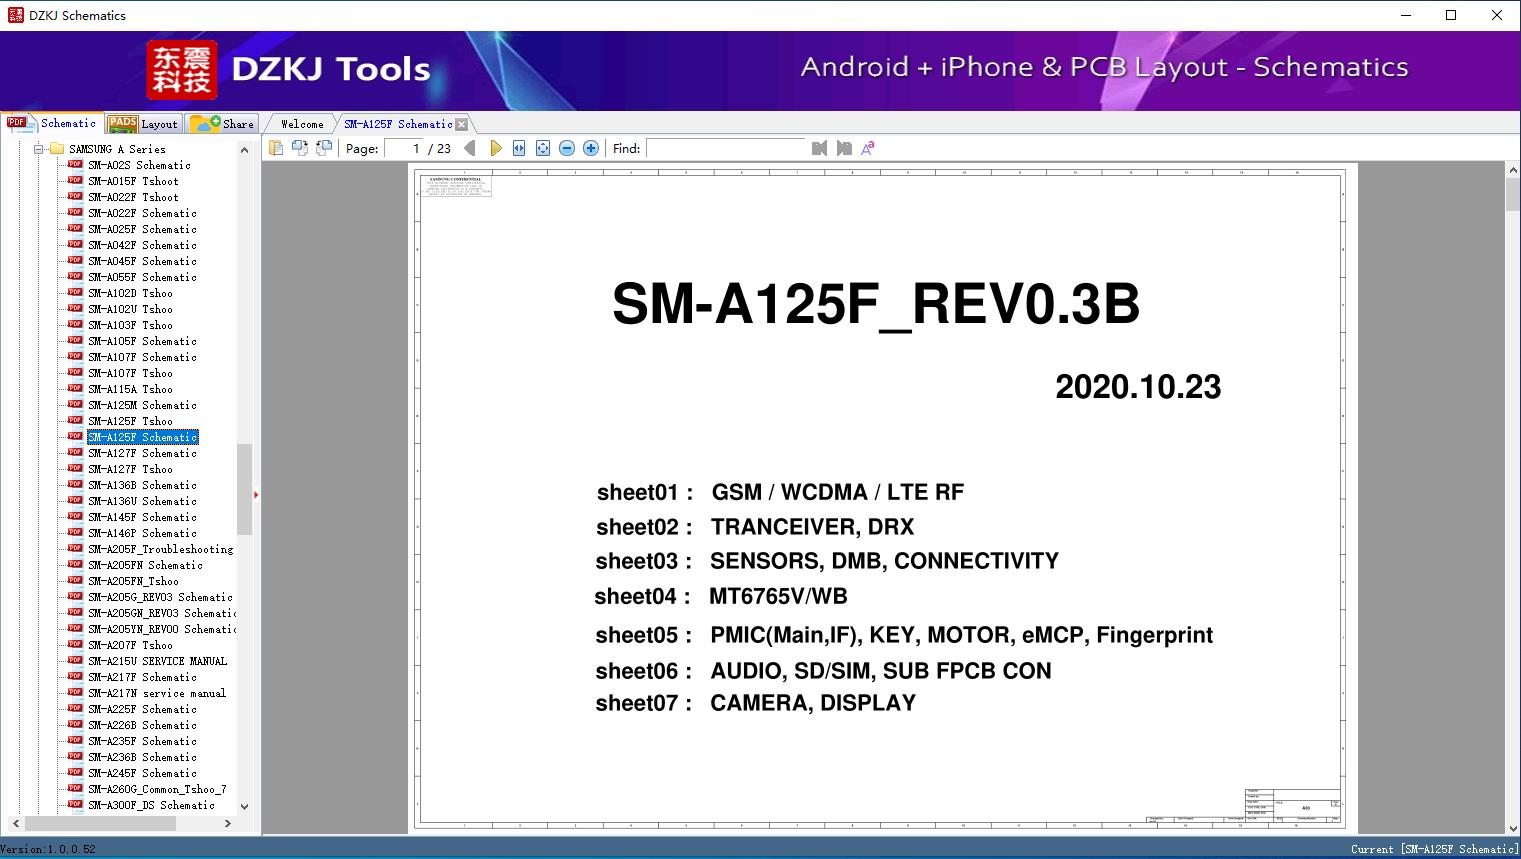Select the SM-A125F Schematic document tab
1521x859 pixels.
tap(398, 124)
